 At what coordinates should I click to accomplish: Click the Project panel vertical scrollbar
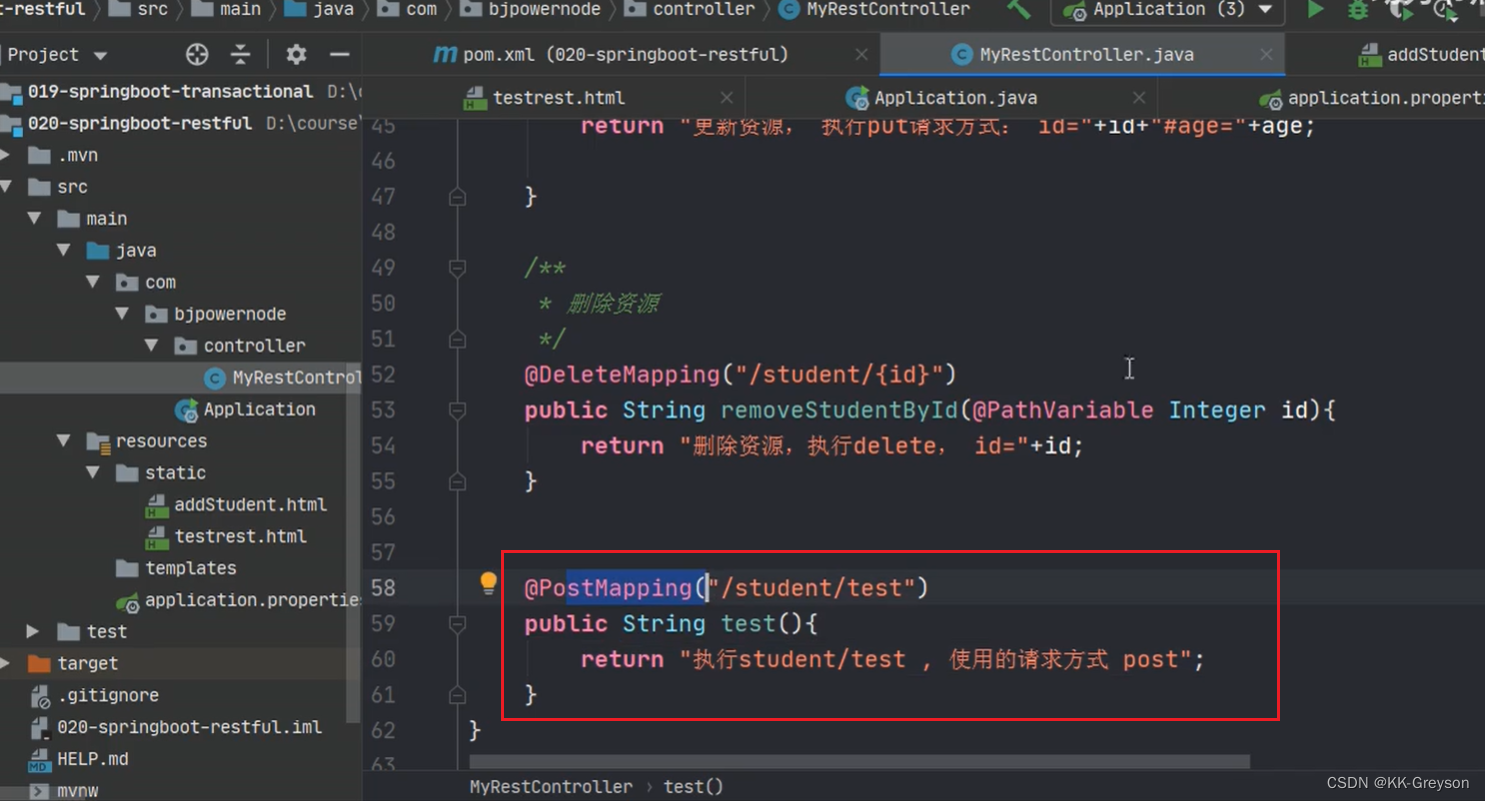click(352, 545)
